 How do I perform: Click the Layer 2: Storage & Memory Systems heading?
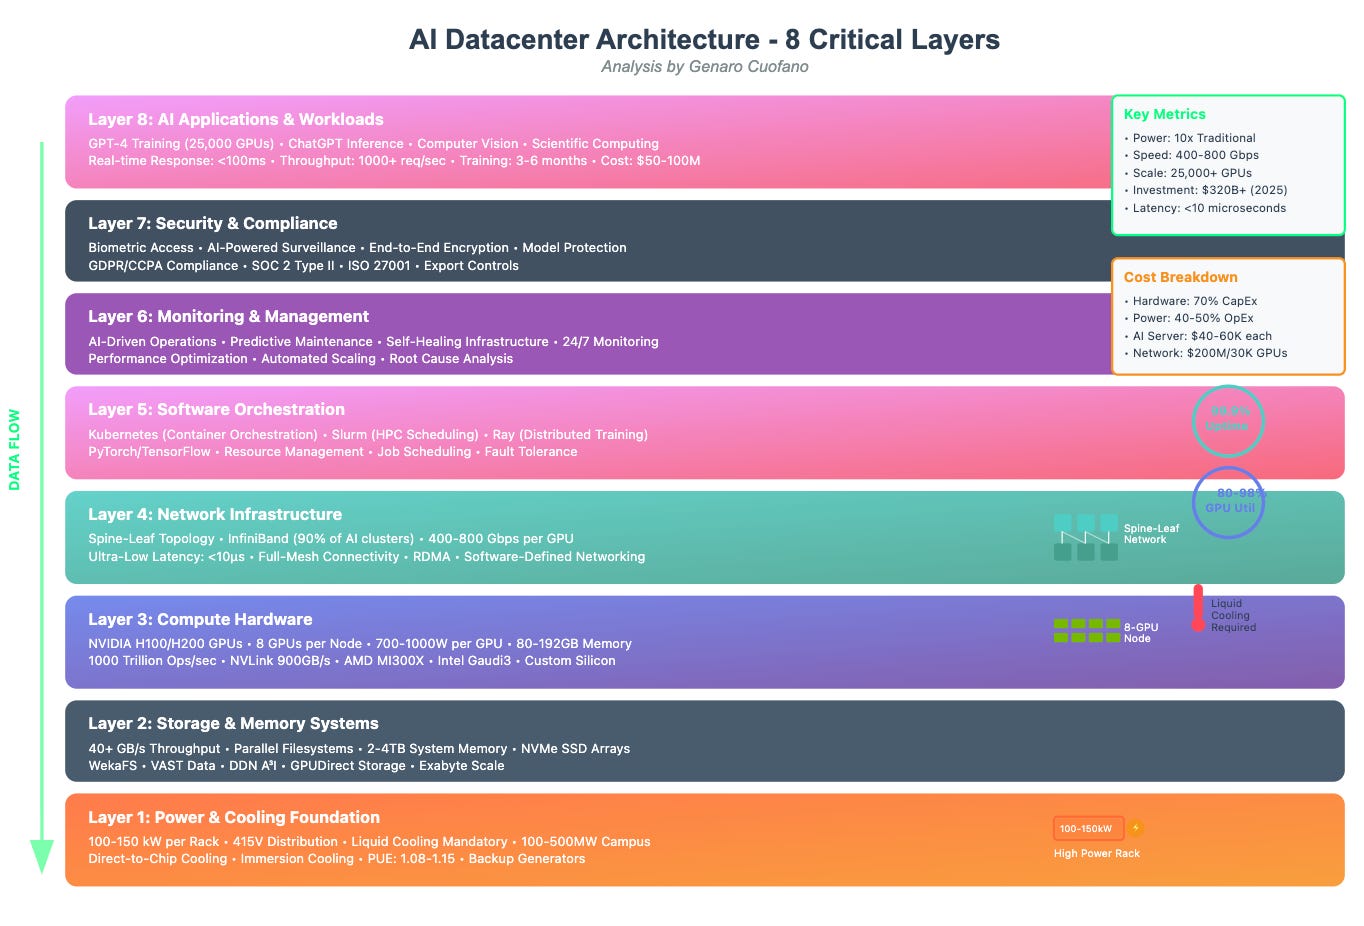[x=233, y=723]
